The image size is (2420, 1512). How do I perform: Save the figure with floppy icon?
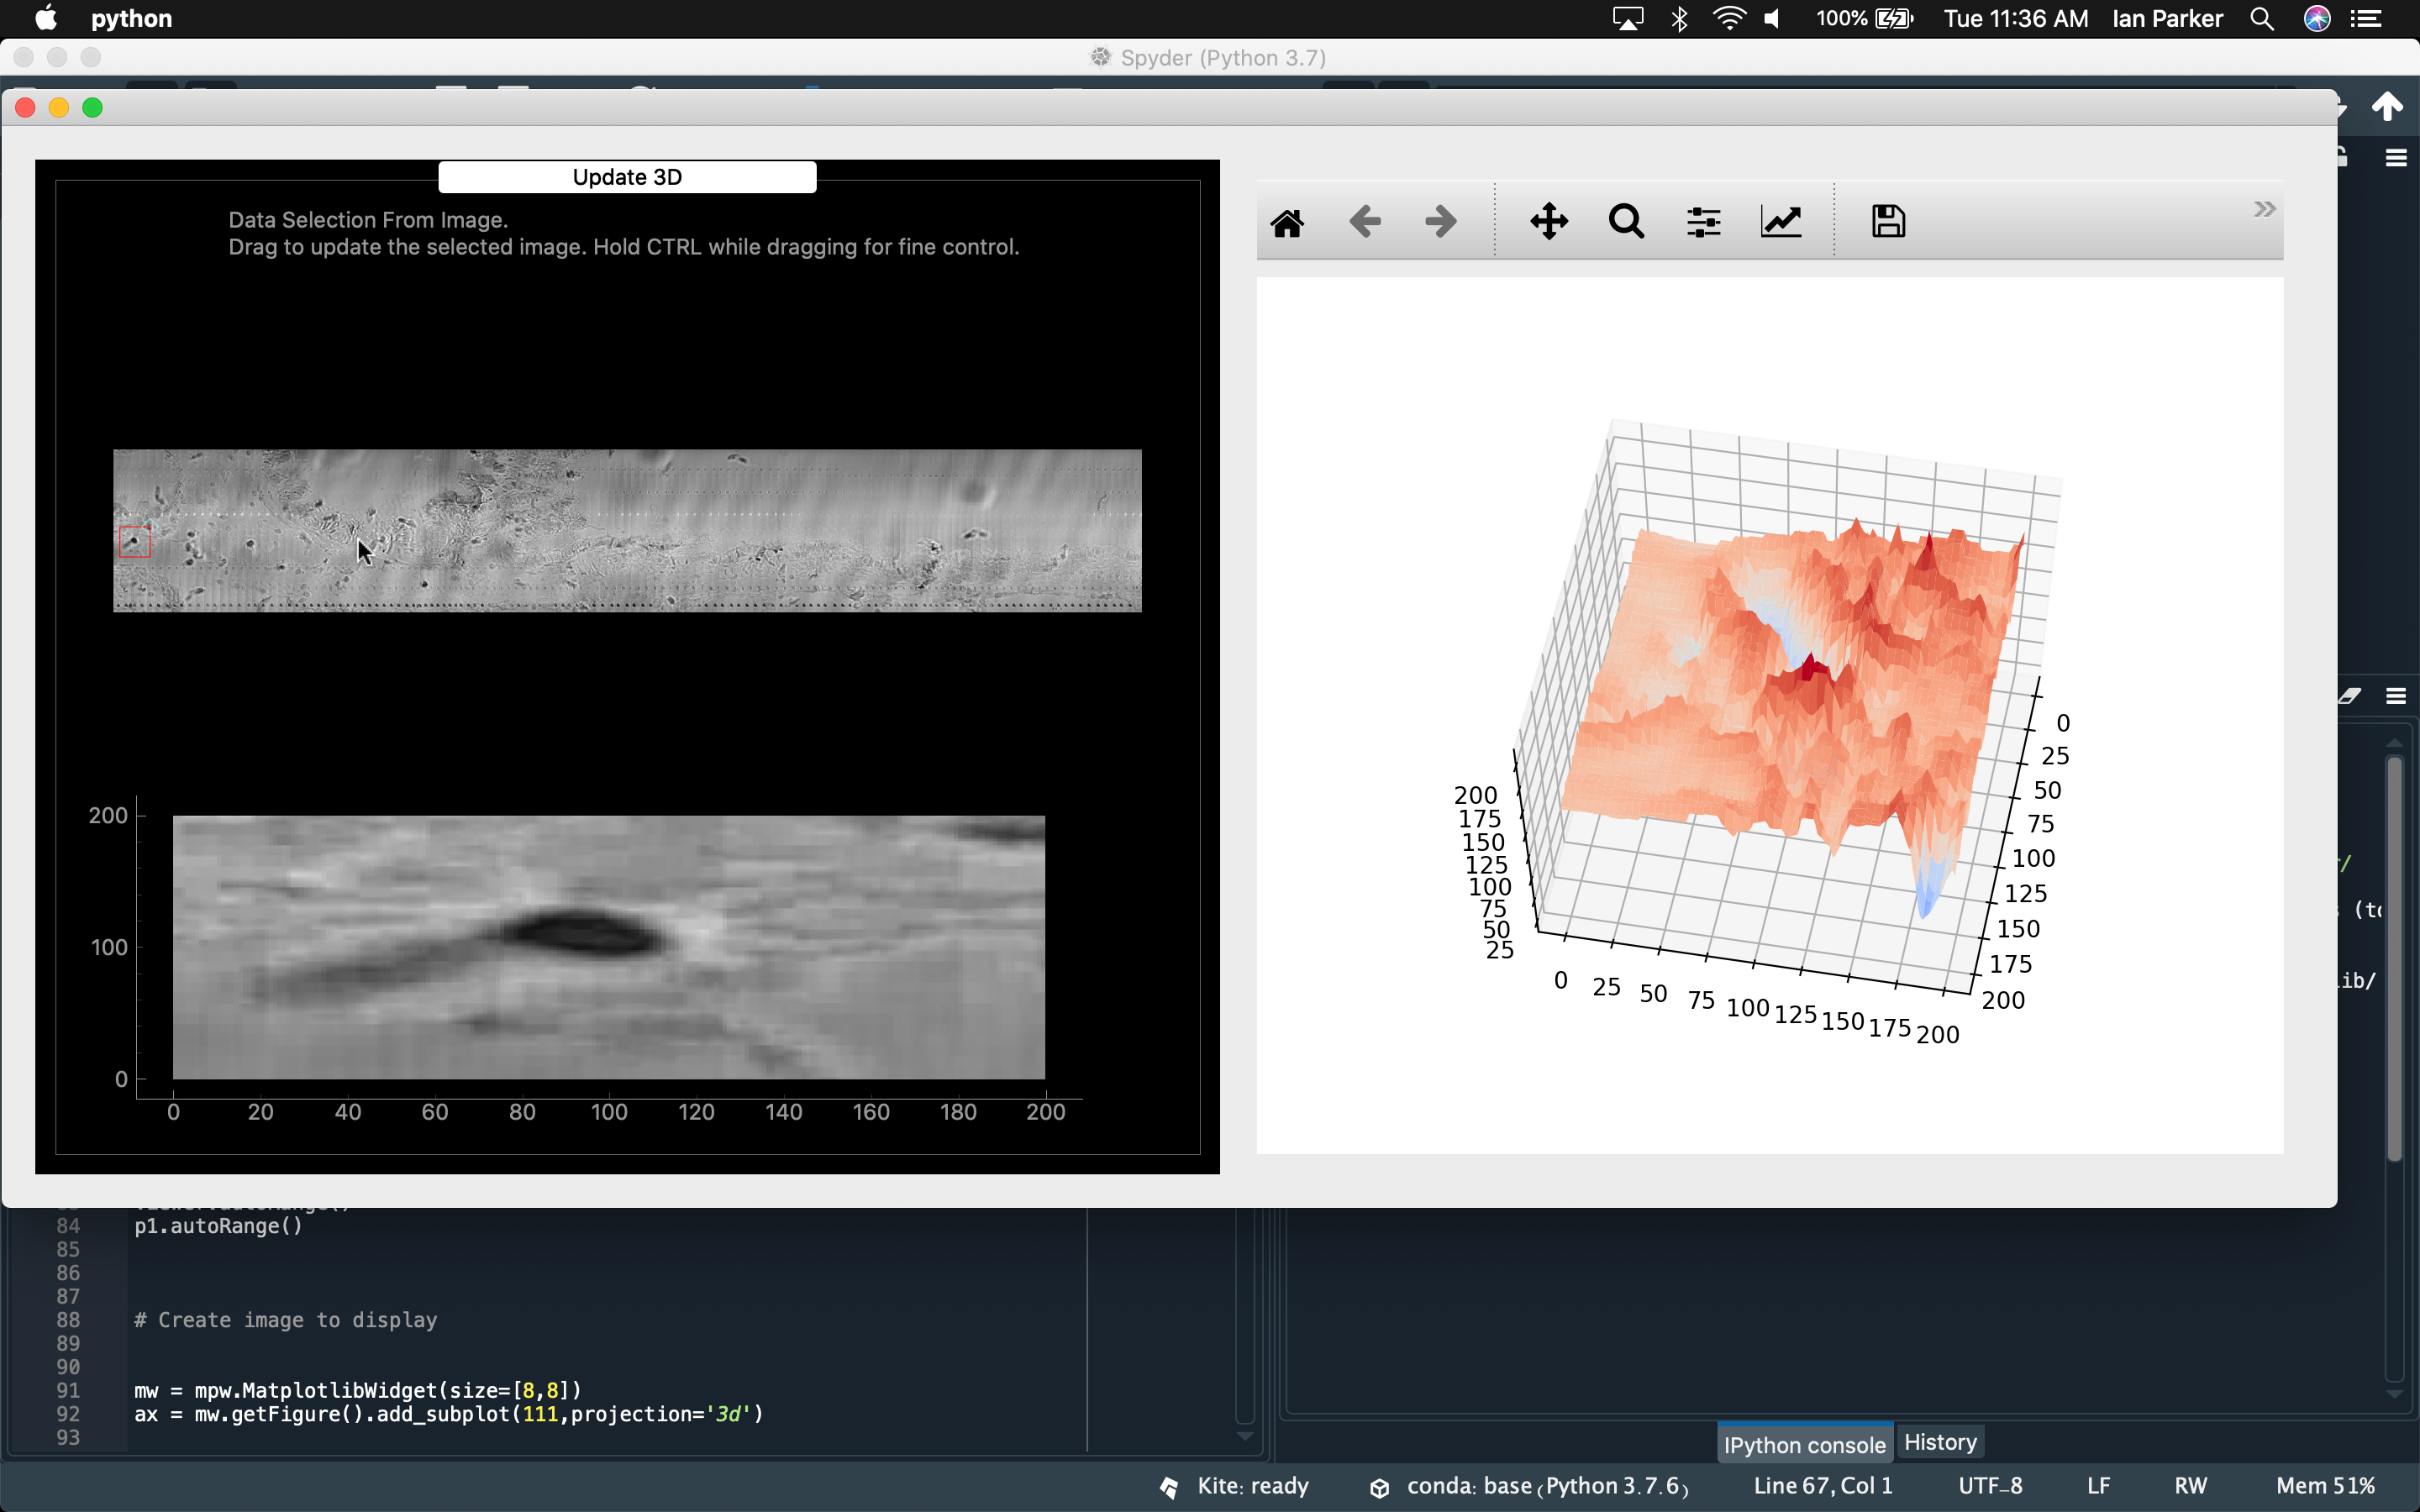coord(1888,221)
